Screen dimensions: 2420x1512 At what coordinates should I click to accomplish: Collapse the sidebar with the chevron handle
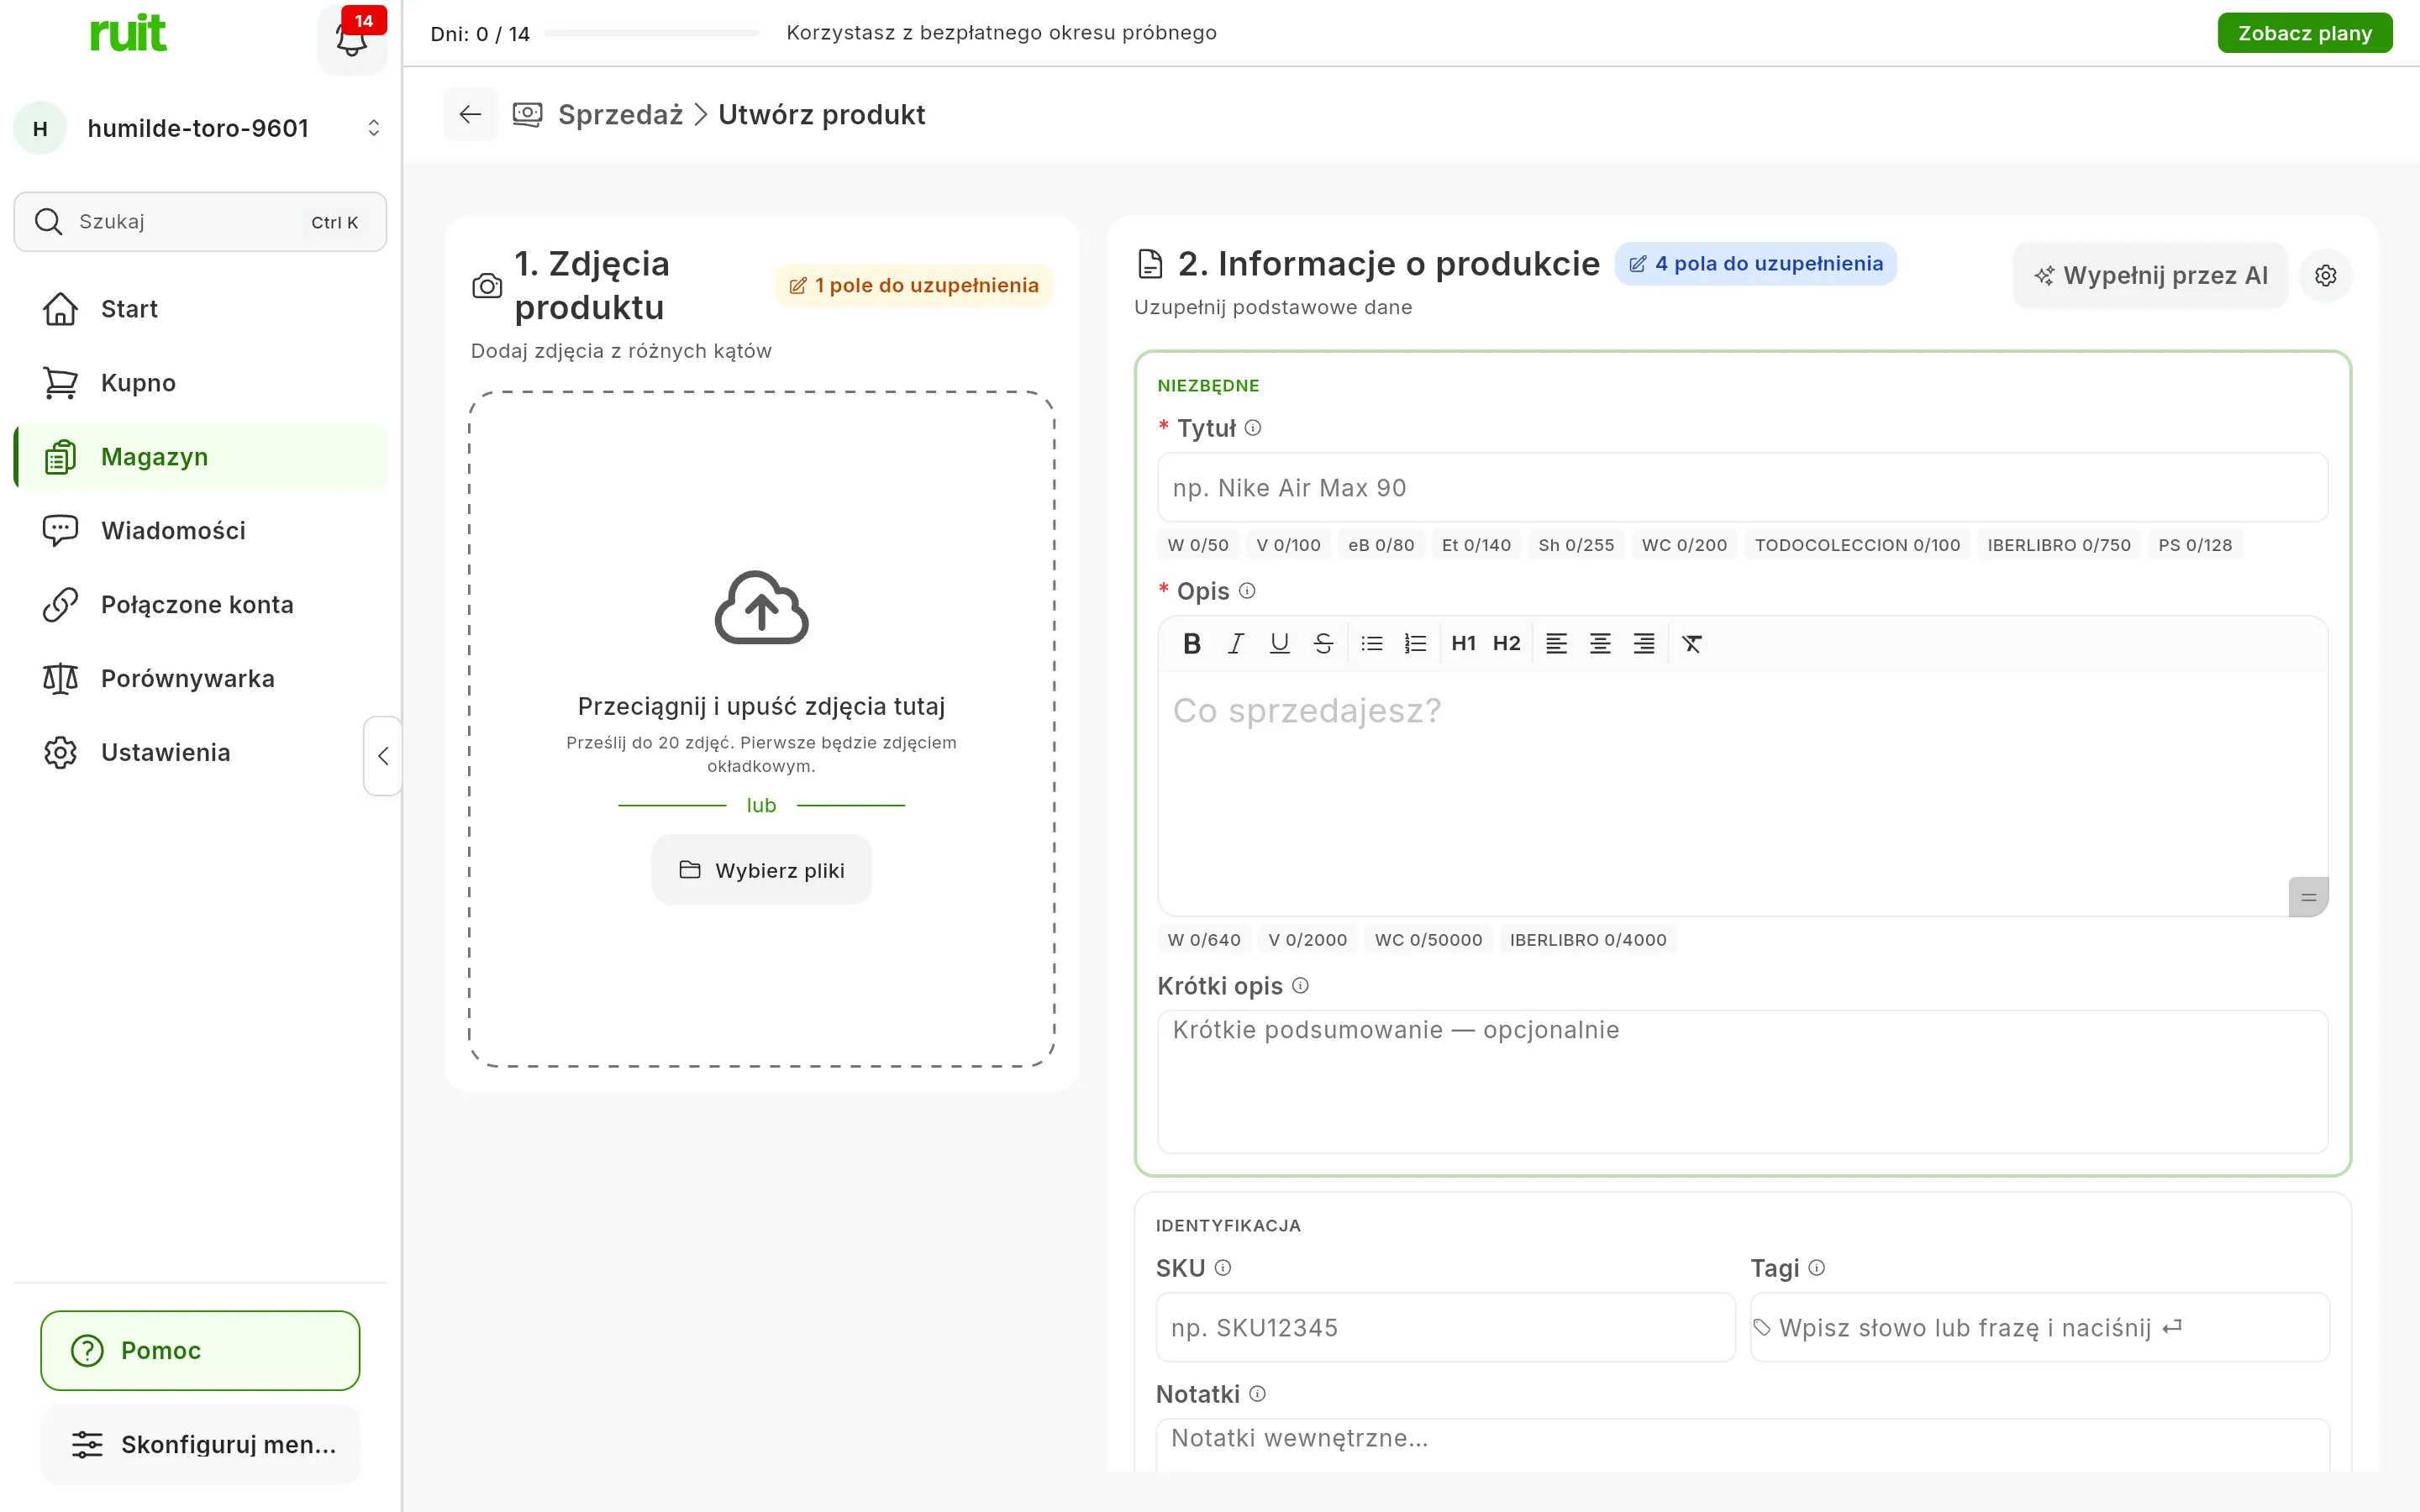[383, 756]
